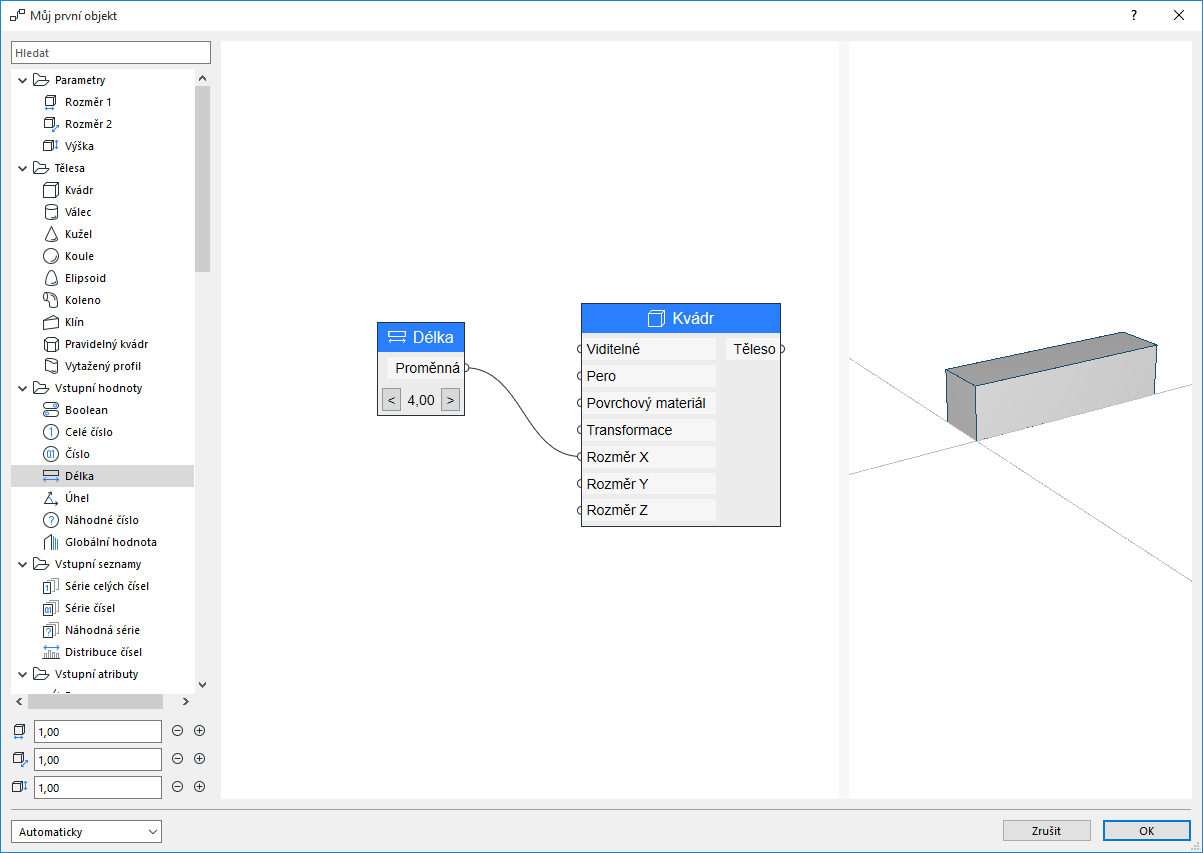Click the plus button for height field
1203x853 pixels.
pos(199,787)
